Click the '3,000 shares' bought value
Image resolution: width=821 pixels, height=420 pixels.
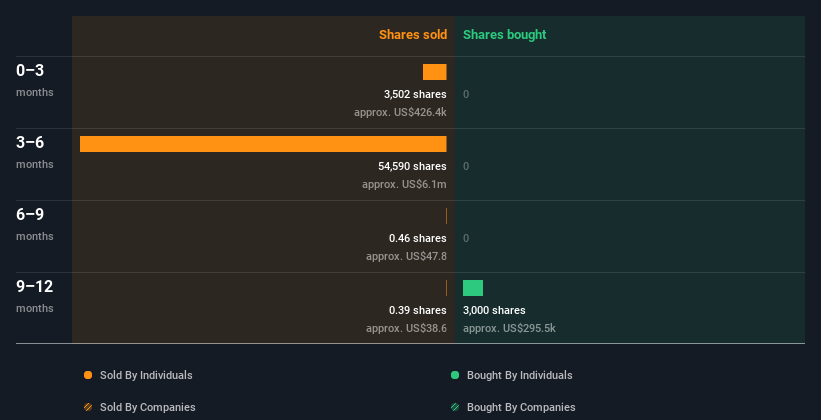pyautogui.click(x=494, y=310)
